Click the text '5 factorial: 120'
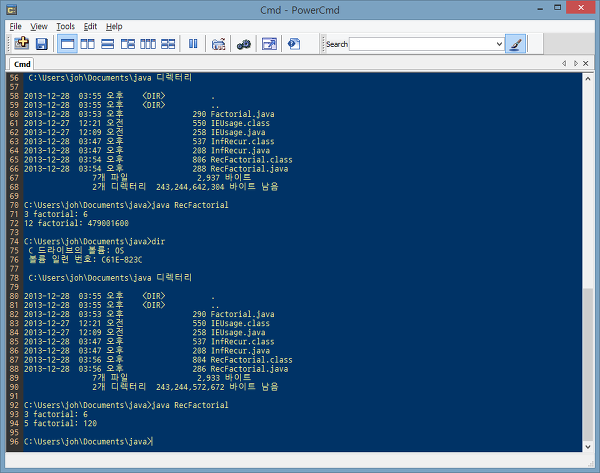The width and height of the screenshot is (600, 473). coord(60,423)
